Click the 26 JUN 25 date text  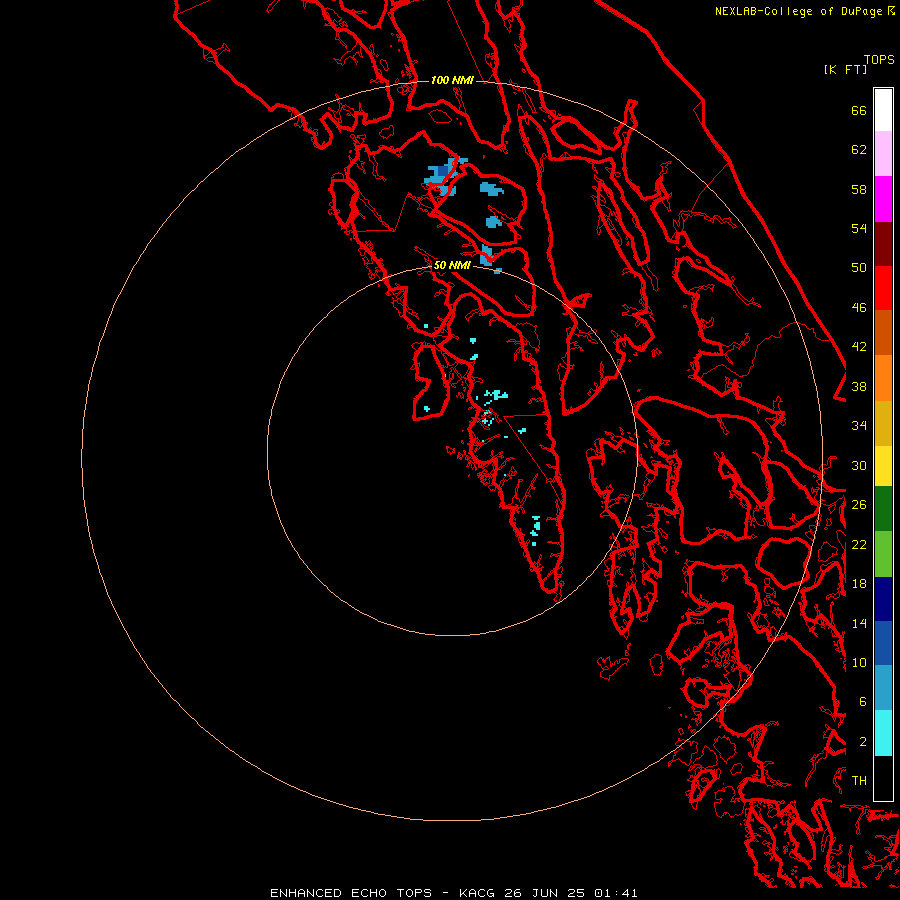coord(544,893)
